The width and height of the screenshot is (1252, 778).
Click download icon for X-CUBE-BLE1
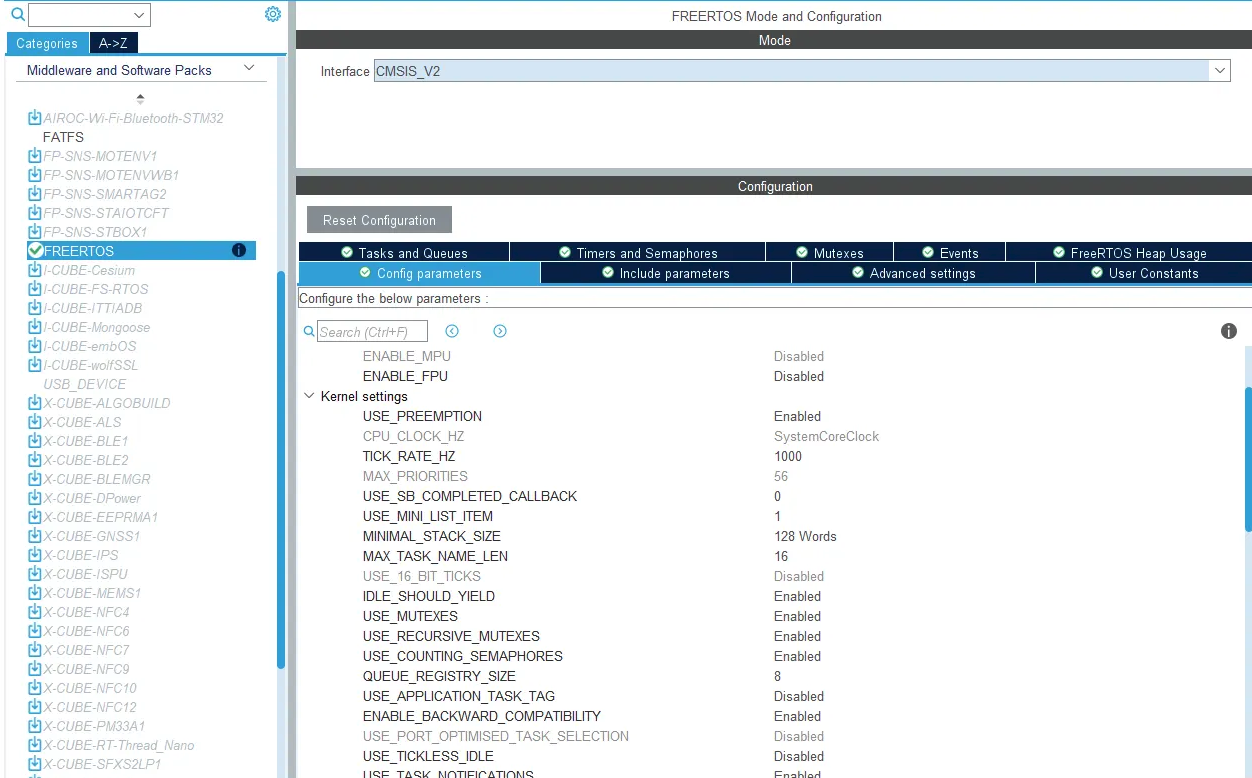[x=35, y=440]
